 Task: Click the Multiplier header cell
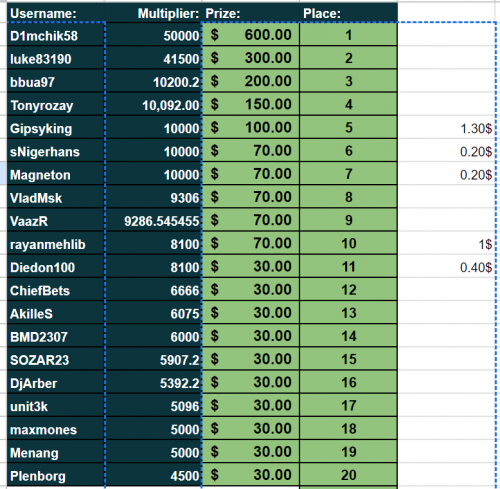[153, 13]
